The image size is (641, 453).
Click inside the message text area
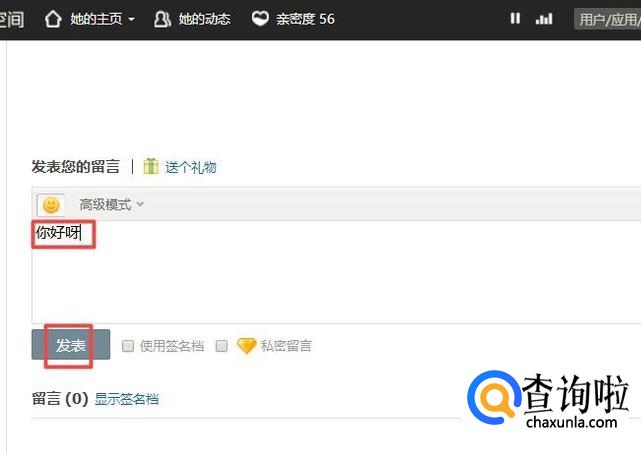coord(336,272)
